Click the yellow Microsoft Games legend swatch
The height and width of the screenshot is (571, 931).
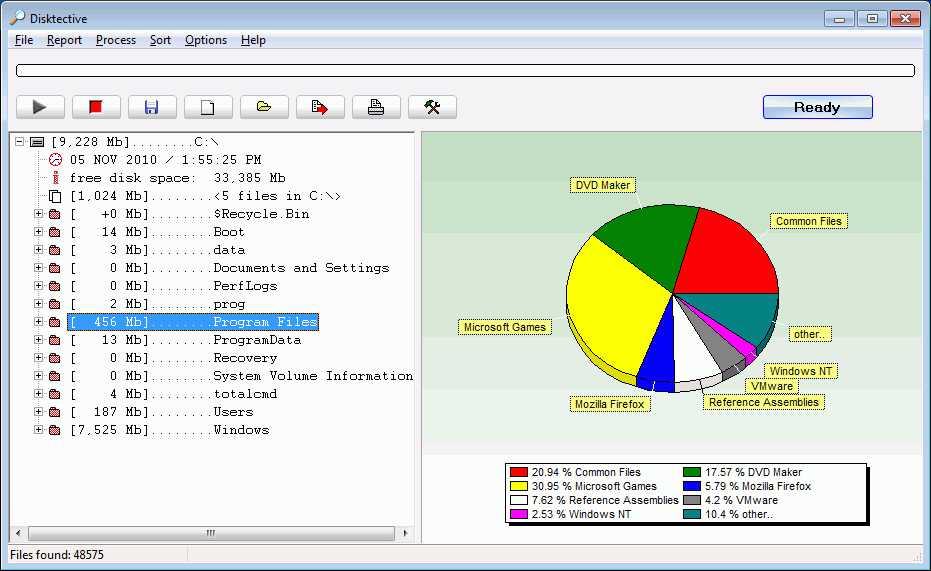pos(518,486)
